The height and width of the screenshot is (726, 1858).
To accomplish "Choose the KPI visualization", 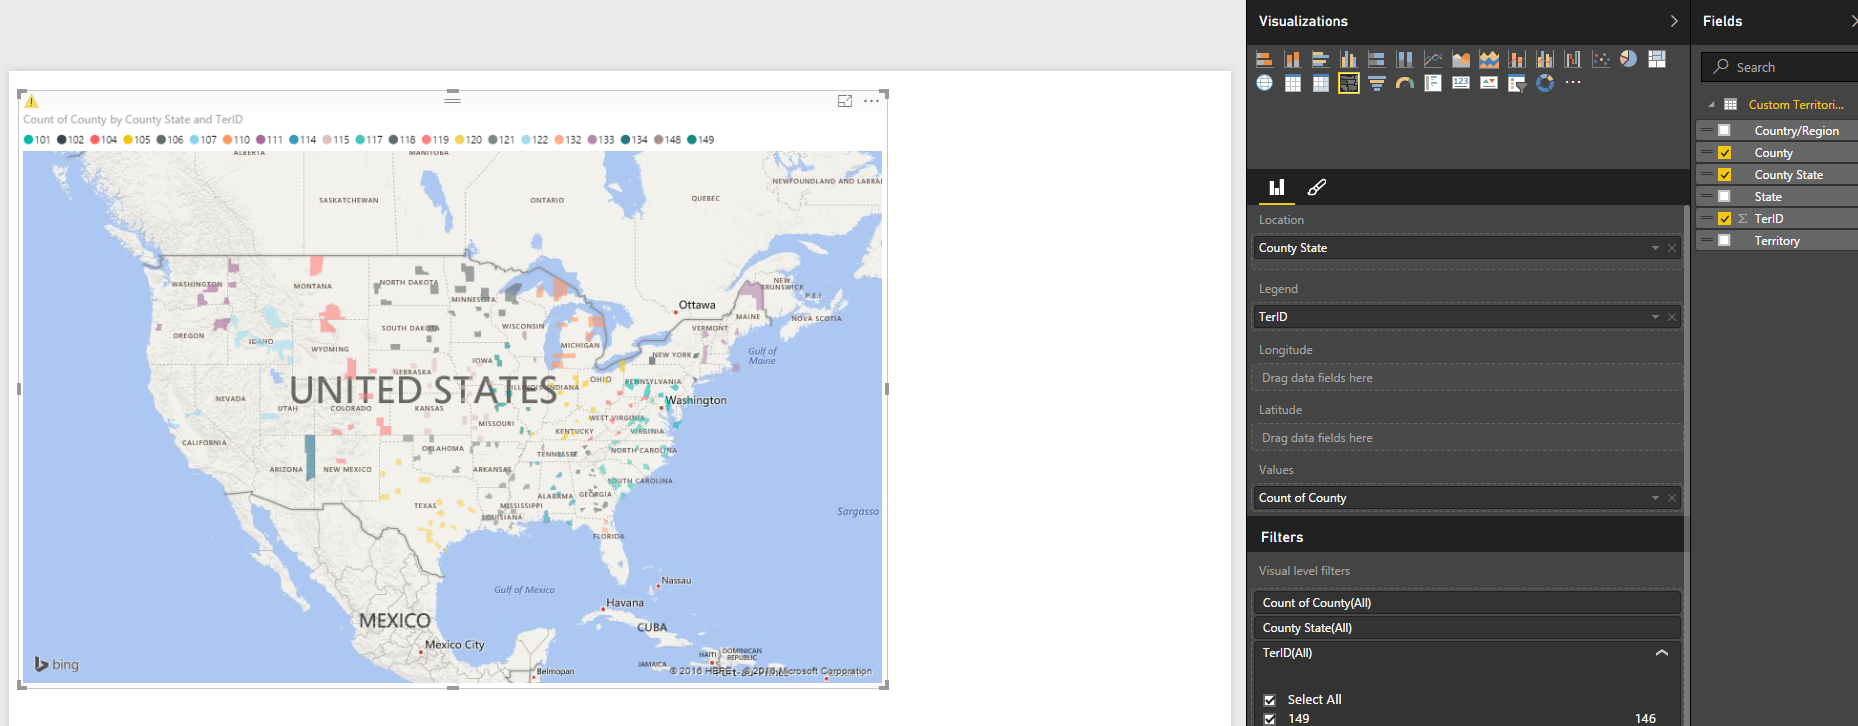I will (1489, 83).
